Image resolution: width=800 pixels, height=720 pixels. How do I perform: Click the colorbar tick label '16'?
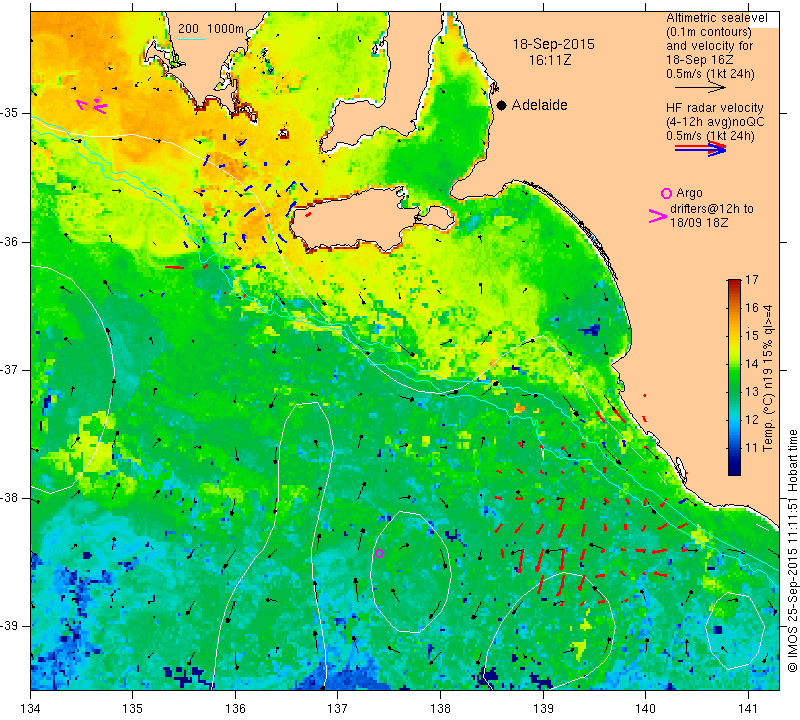pos(752,307)
